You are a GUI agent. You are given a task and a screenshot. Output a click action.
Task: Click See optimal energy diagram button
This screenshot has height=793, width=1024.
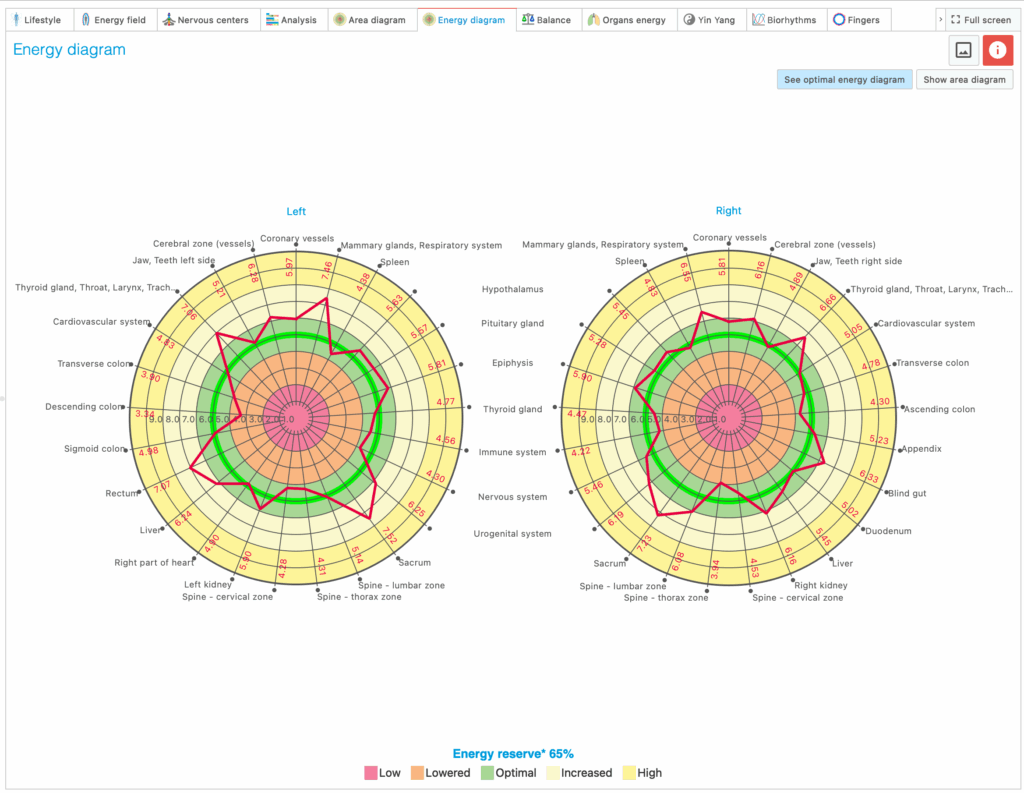pos(844,80)
